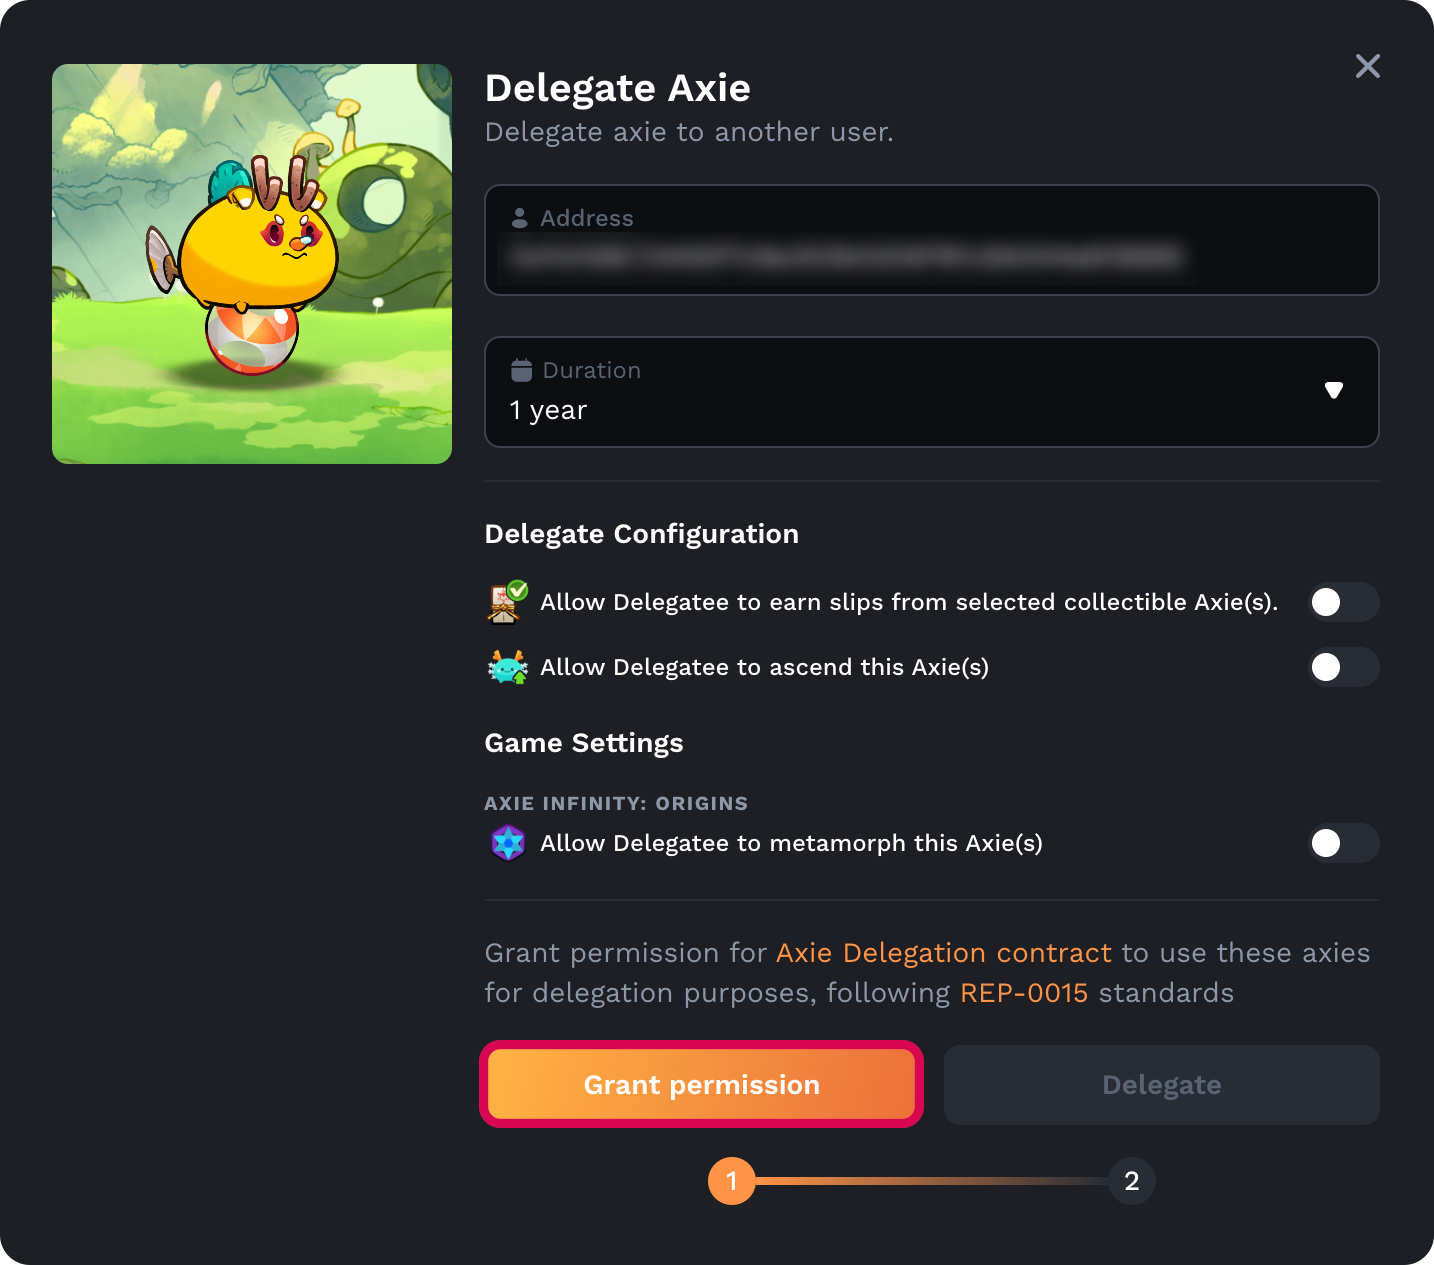Click the yellow Axie portrait image

(x=251, y=262)
